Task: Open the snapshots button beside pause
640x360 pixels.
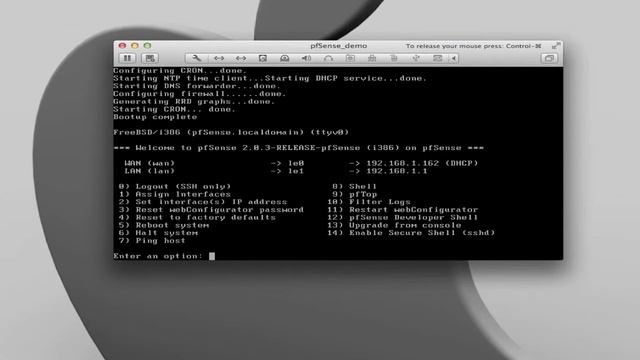Action: click(x=150, y=58)
